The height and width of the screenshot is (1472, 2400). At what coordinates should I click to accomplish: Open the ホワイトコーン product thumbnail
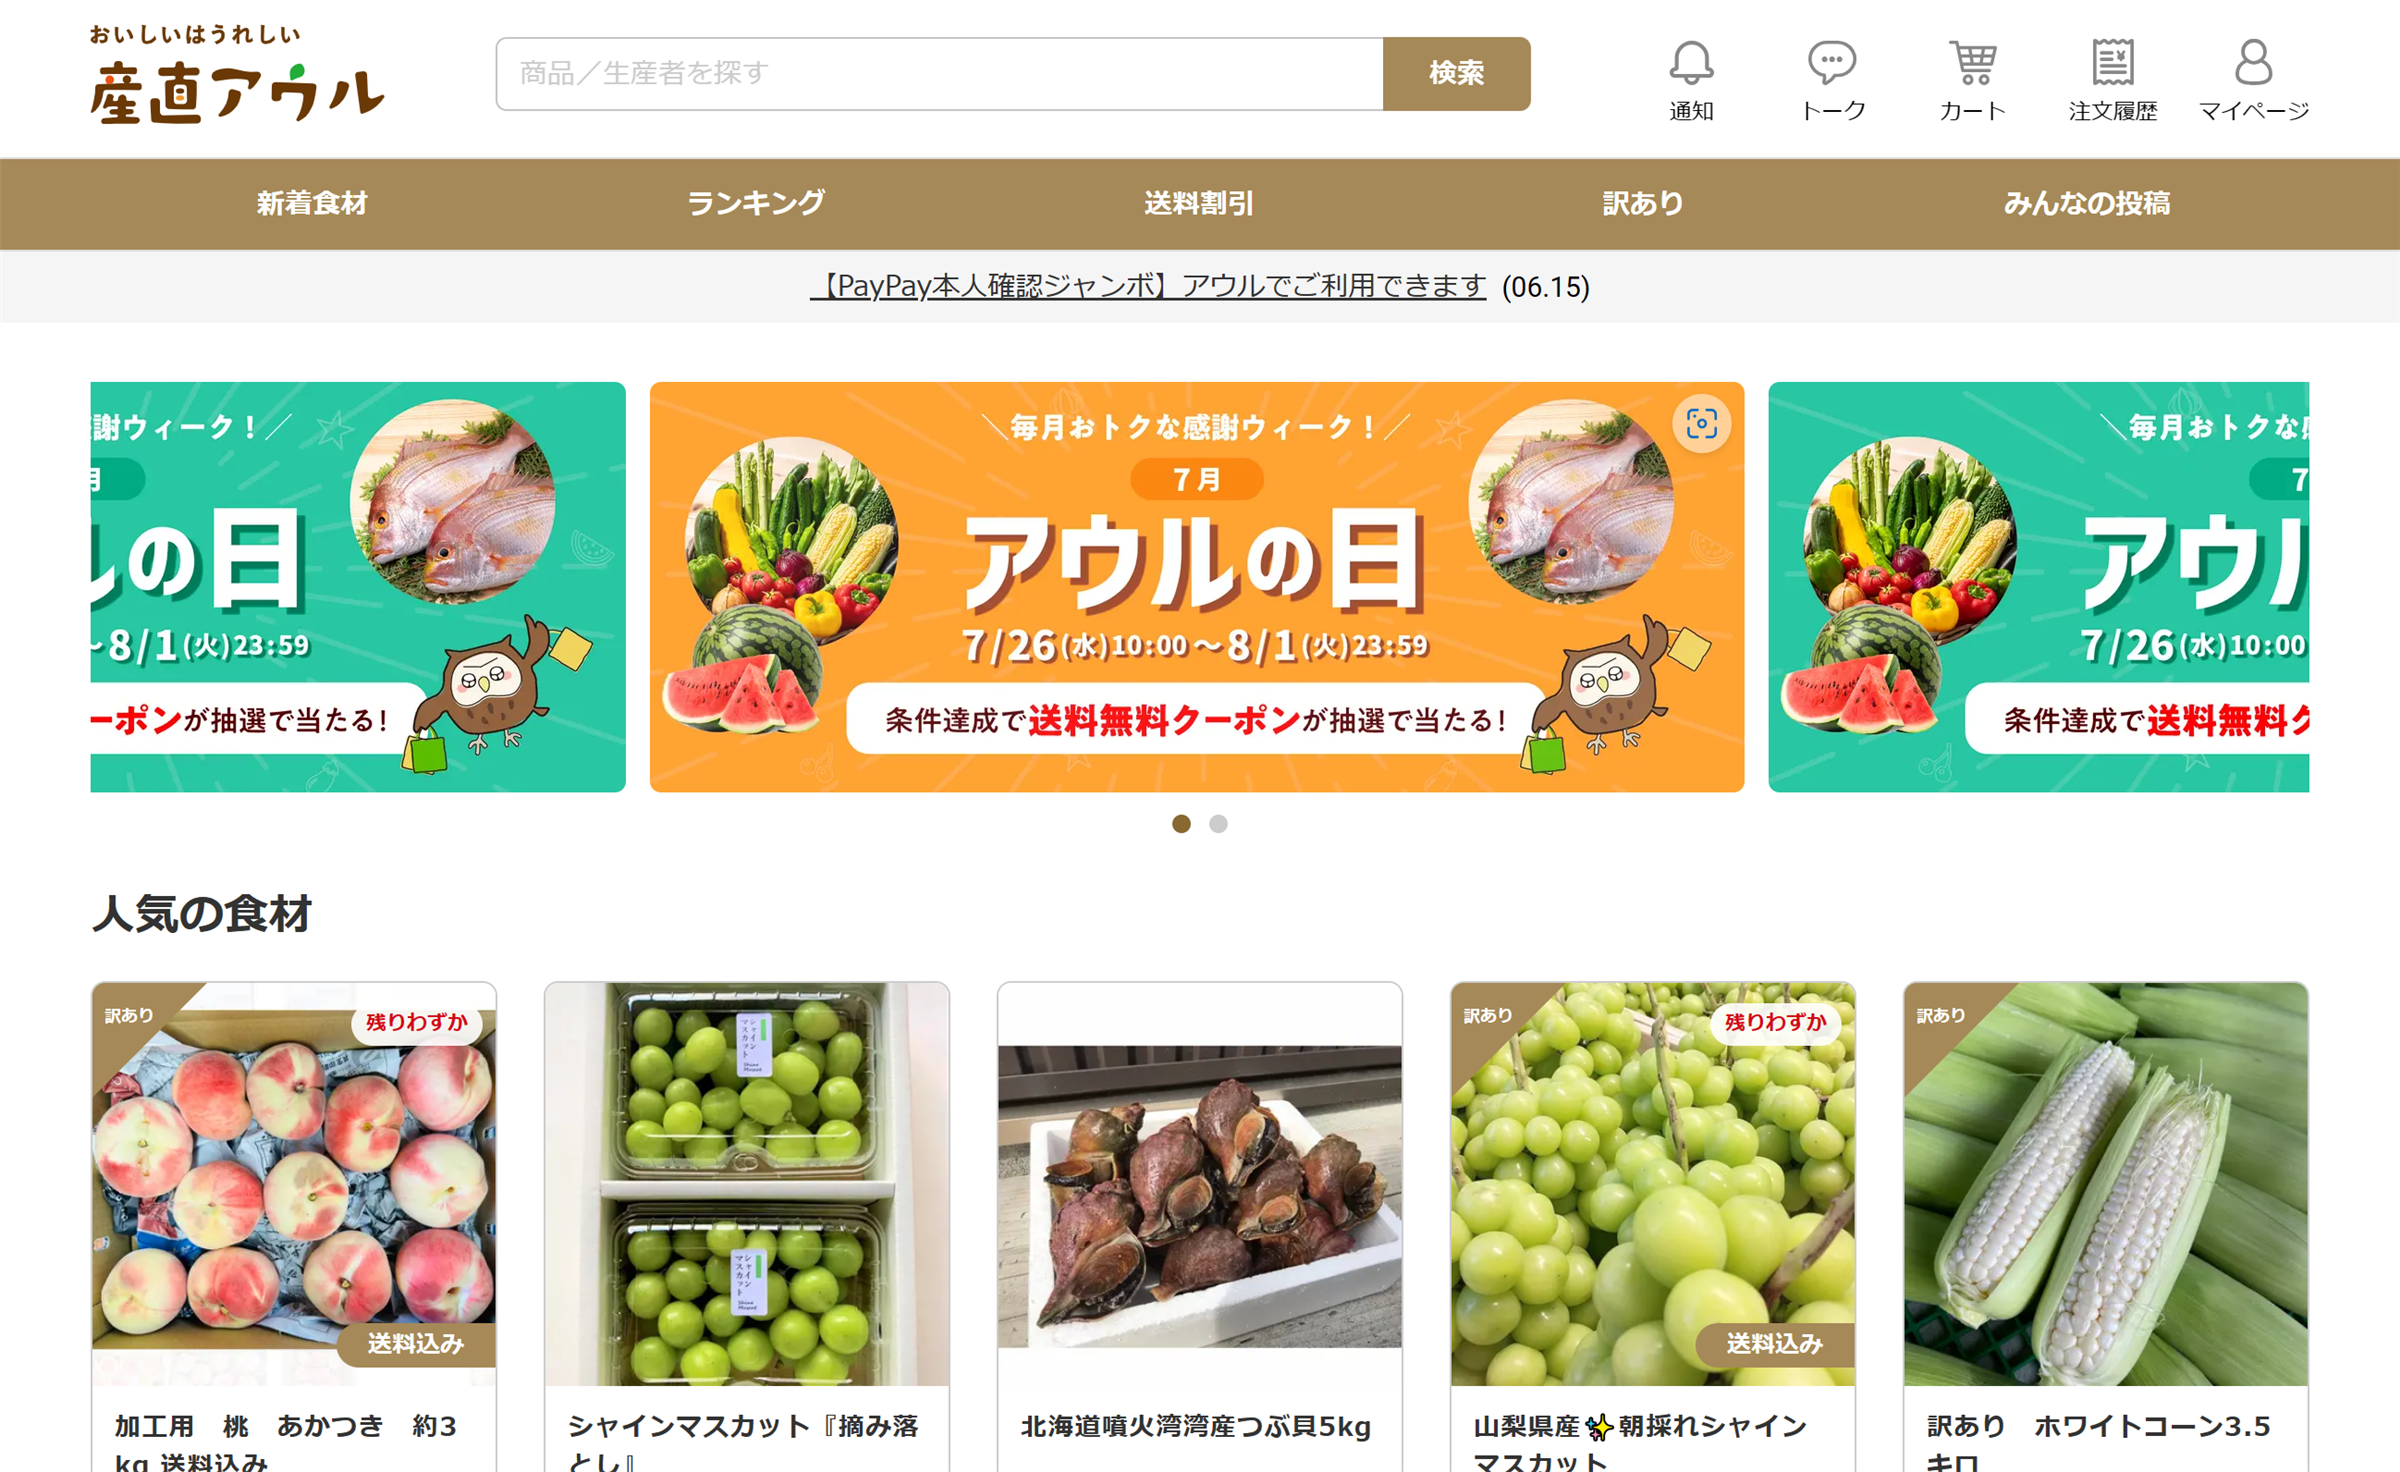[x=2106, y=1184]
